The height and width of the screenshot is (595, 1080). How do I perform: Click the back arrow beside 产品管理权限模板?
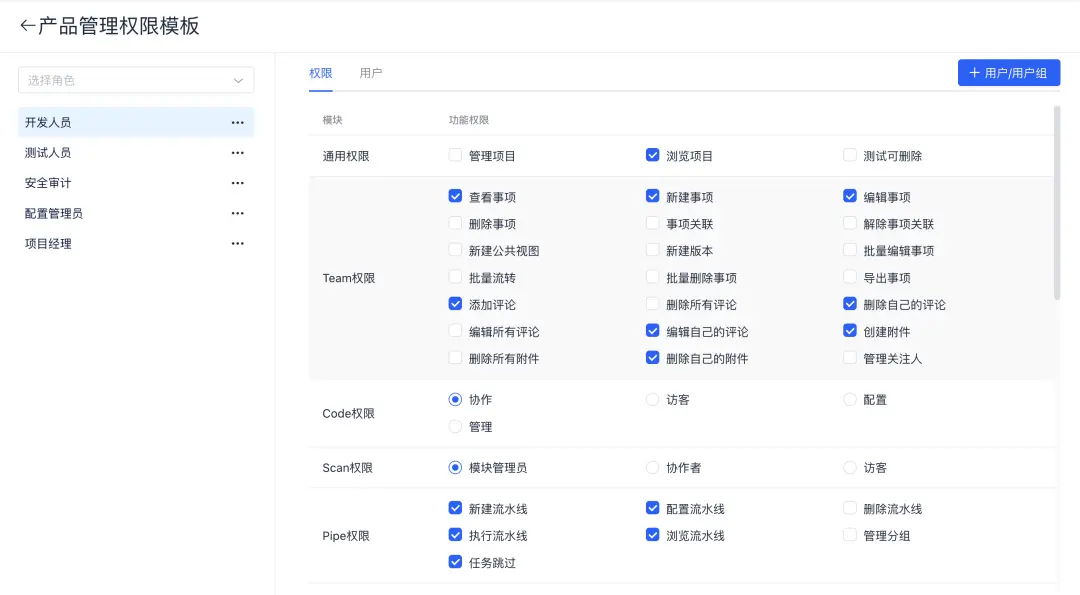tap(27, 26)
